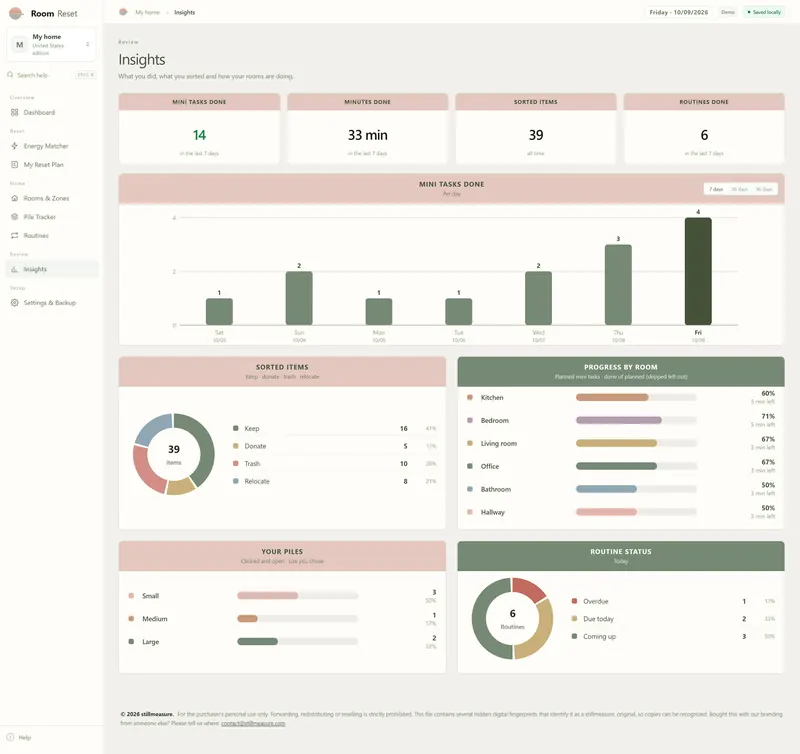The height and width of the screenshot is (754, 800).
Task: Click the Bedroom progress bar
Action: pos(636,420)
